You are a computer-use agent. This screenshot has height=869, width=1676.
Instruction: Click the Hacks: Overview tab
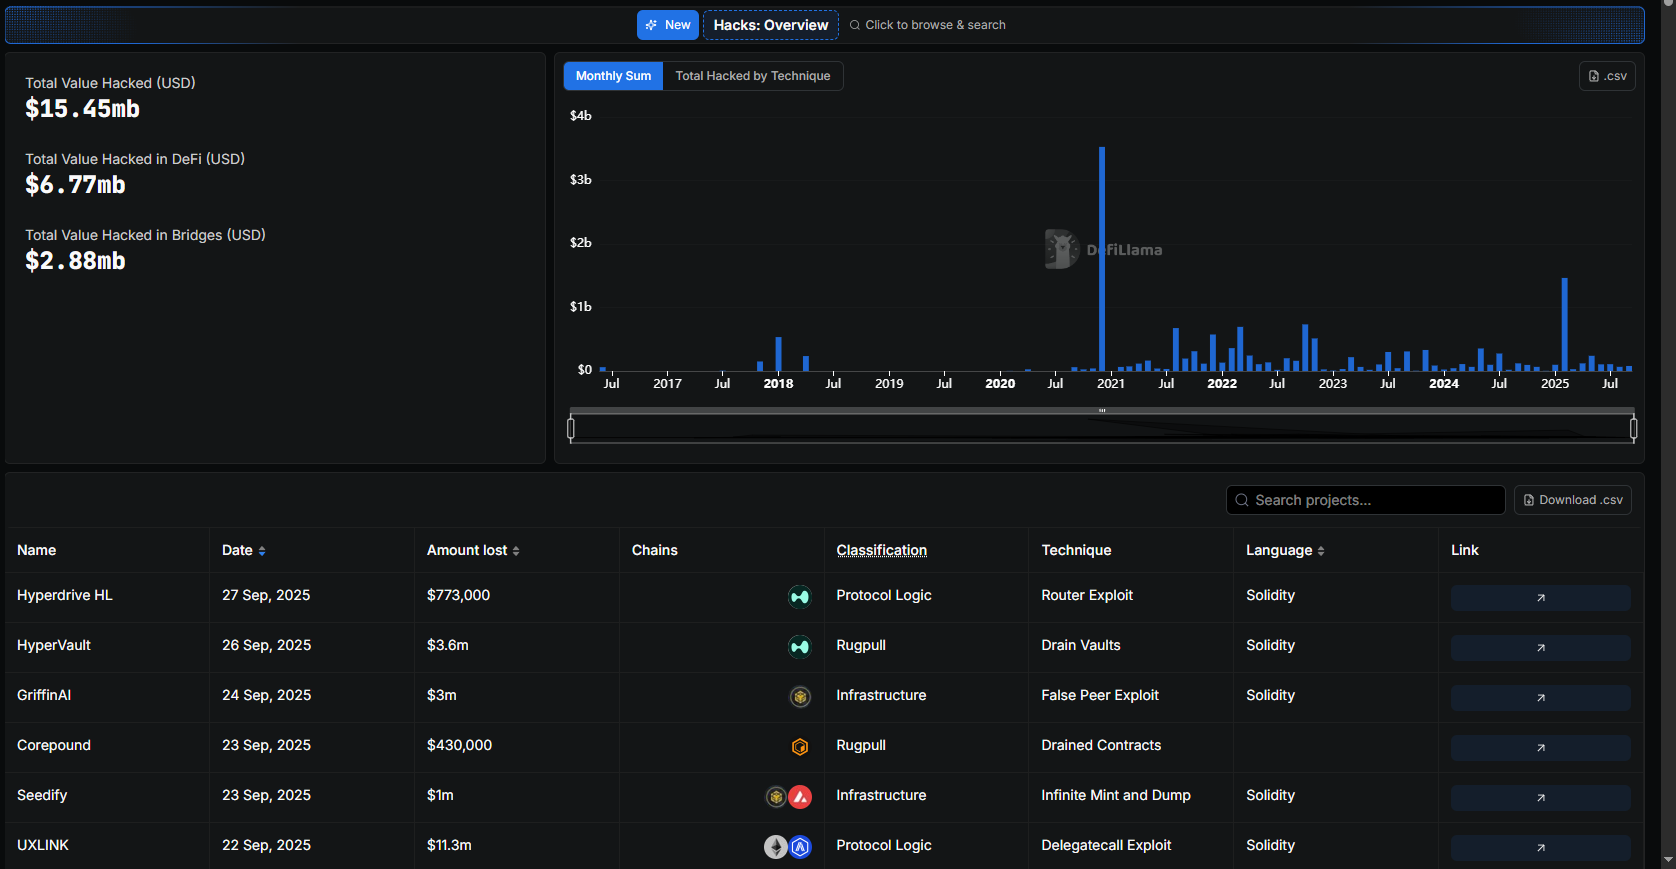click(x=770, y=25)
